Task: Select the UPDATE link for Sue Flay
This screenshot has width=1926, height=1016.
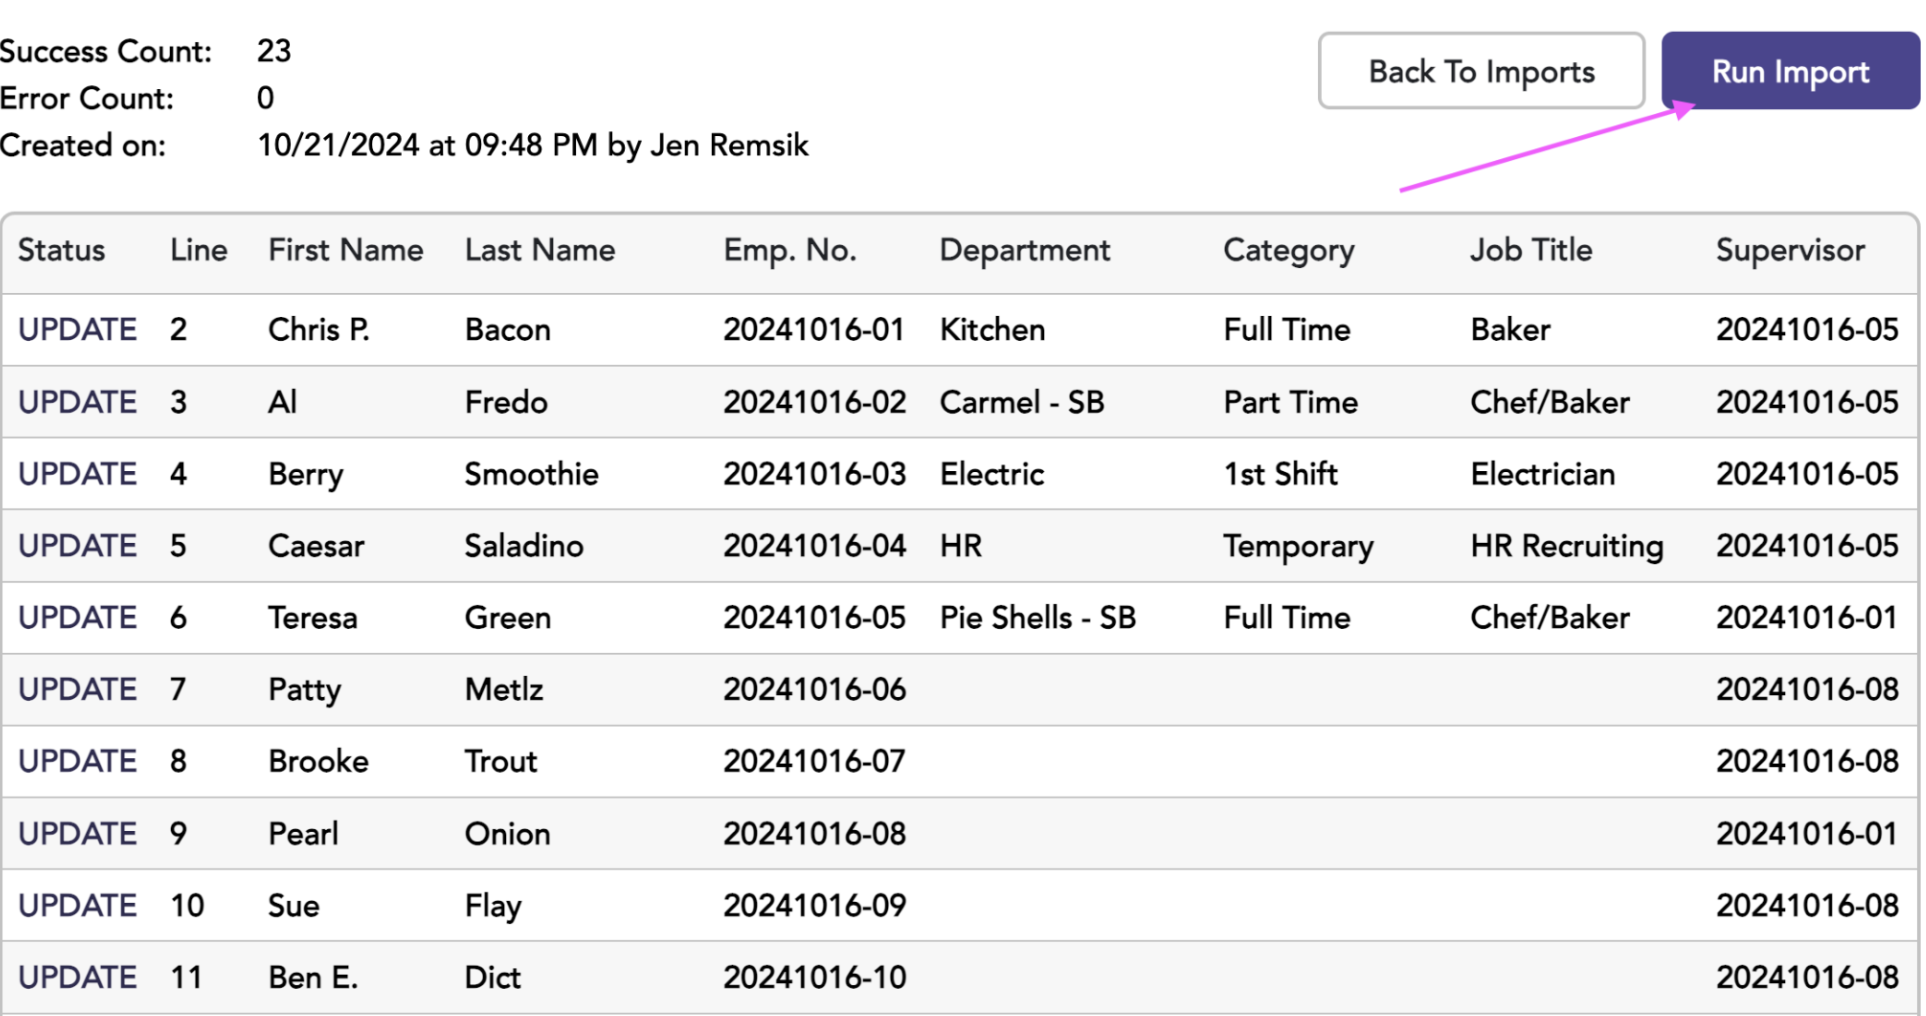Action: pyautogui.click(x=77, y=906)
